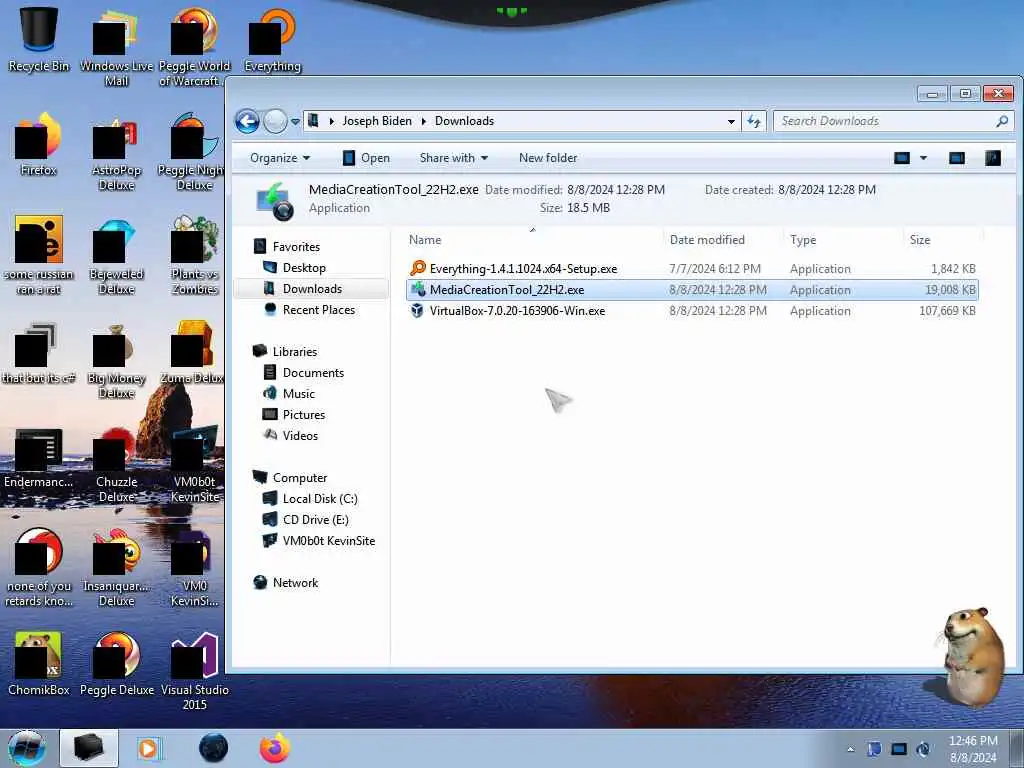Select Everything-1.4.1.1024.x64-Setup.exe file
The width and height of the screenshot is (1024, 768).
(x=692, y=269)
